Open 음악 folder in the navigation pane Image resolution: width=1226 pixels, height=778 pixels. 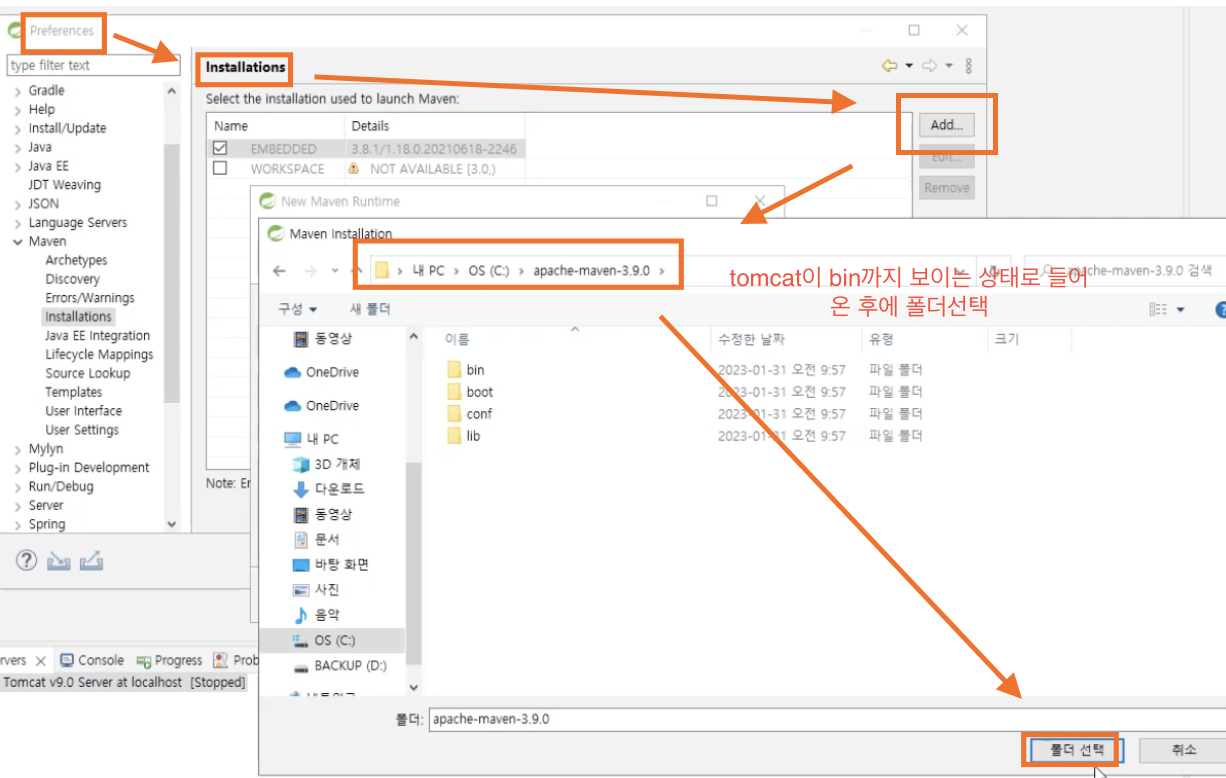click(316, 614)
